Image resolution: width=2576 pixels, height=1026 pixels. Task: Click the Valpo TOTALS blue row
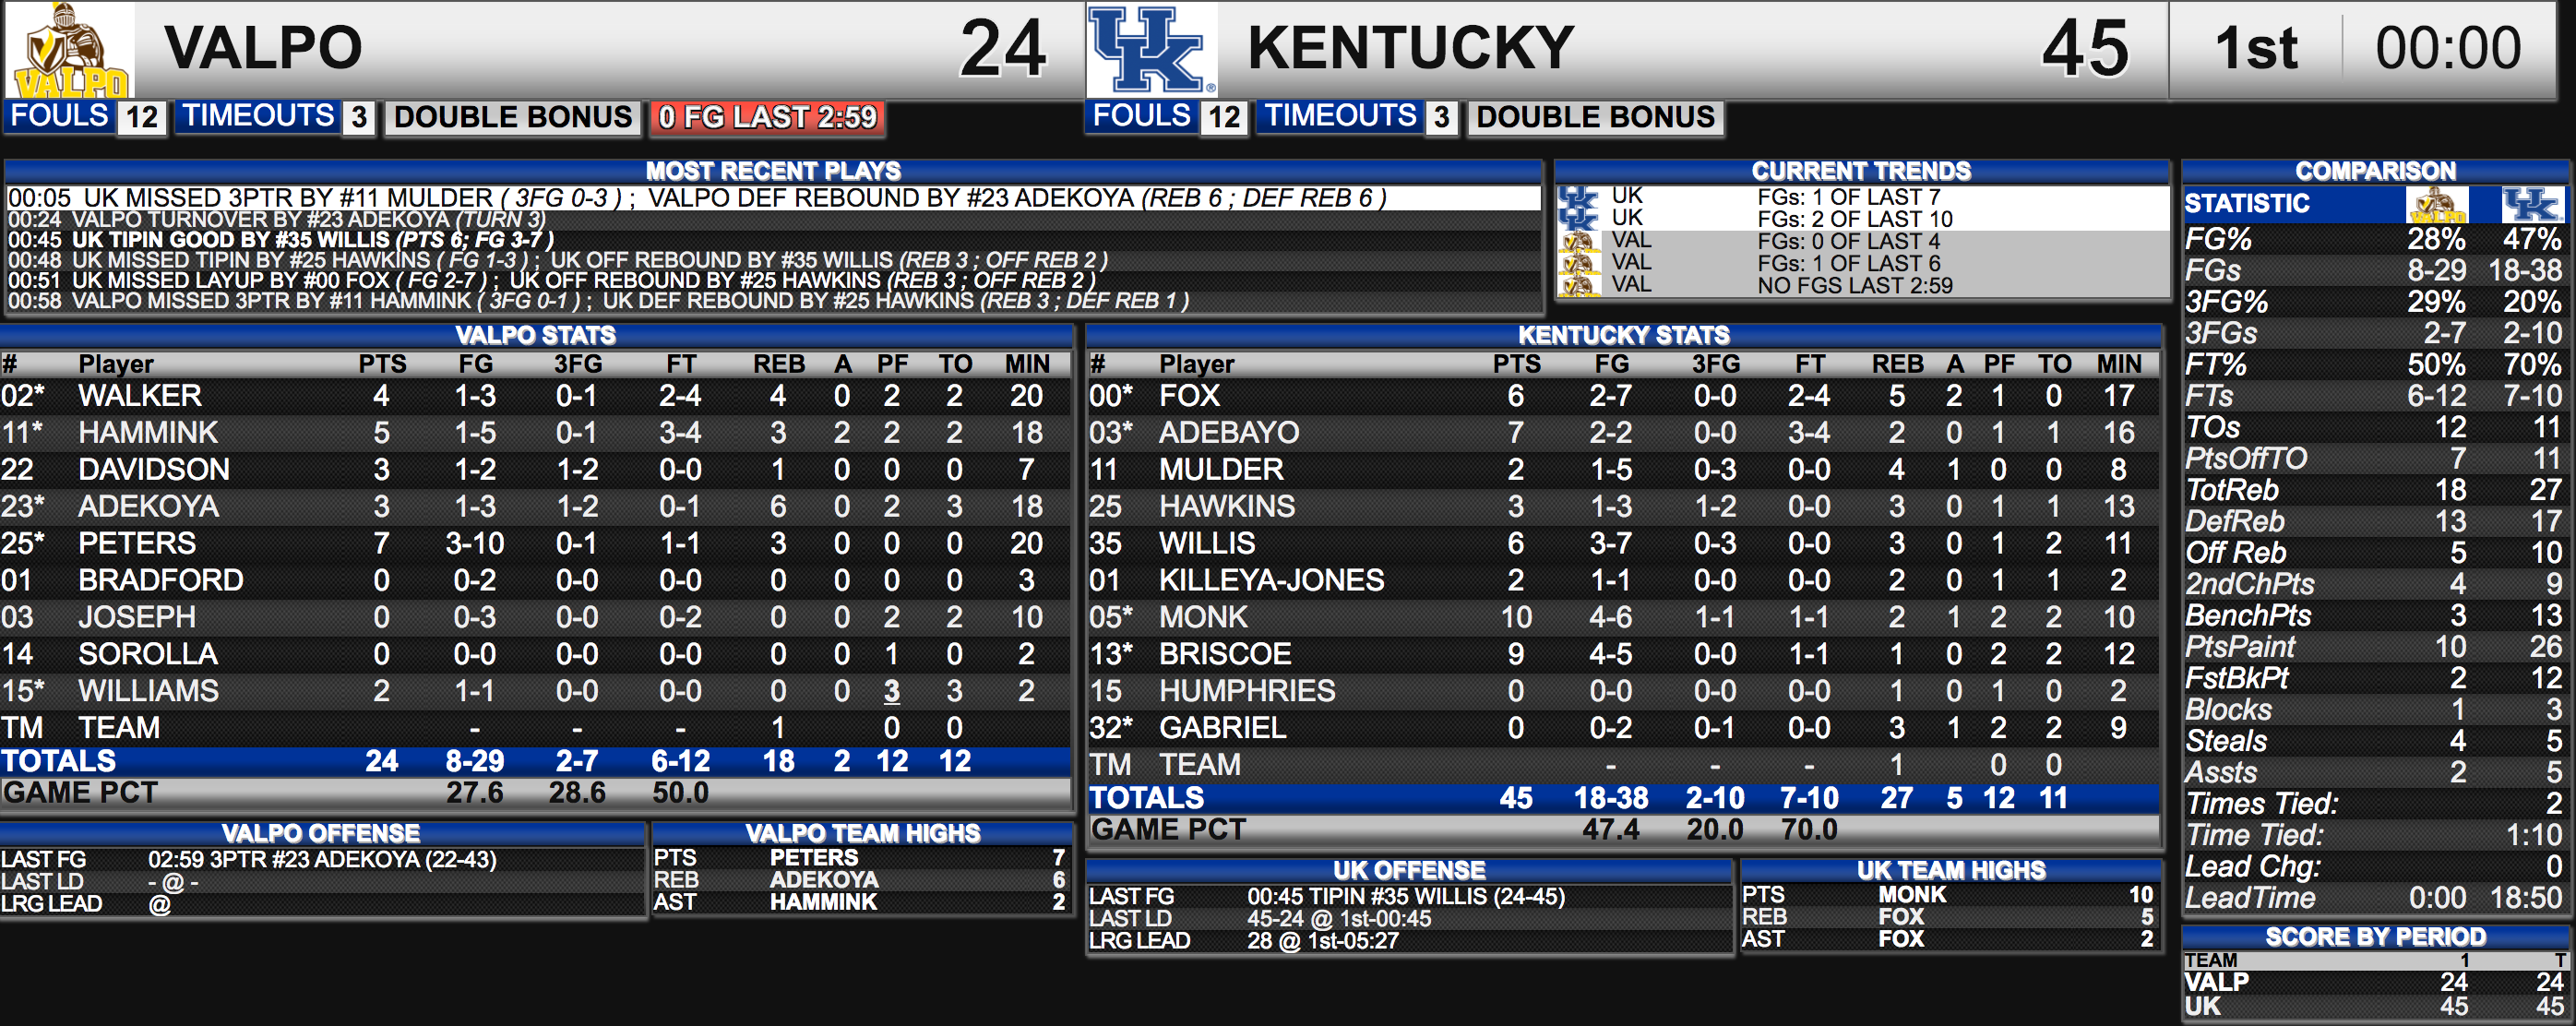point(535,762)
